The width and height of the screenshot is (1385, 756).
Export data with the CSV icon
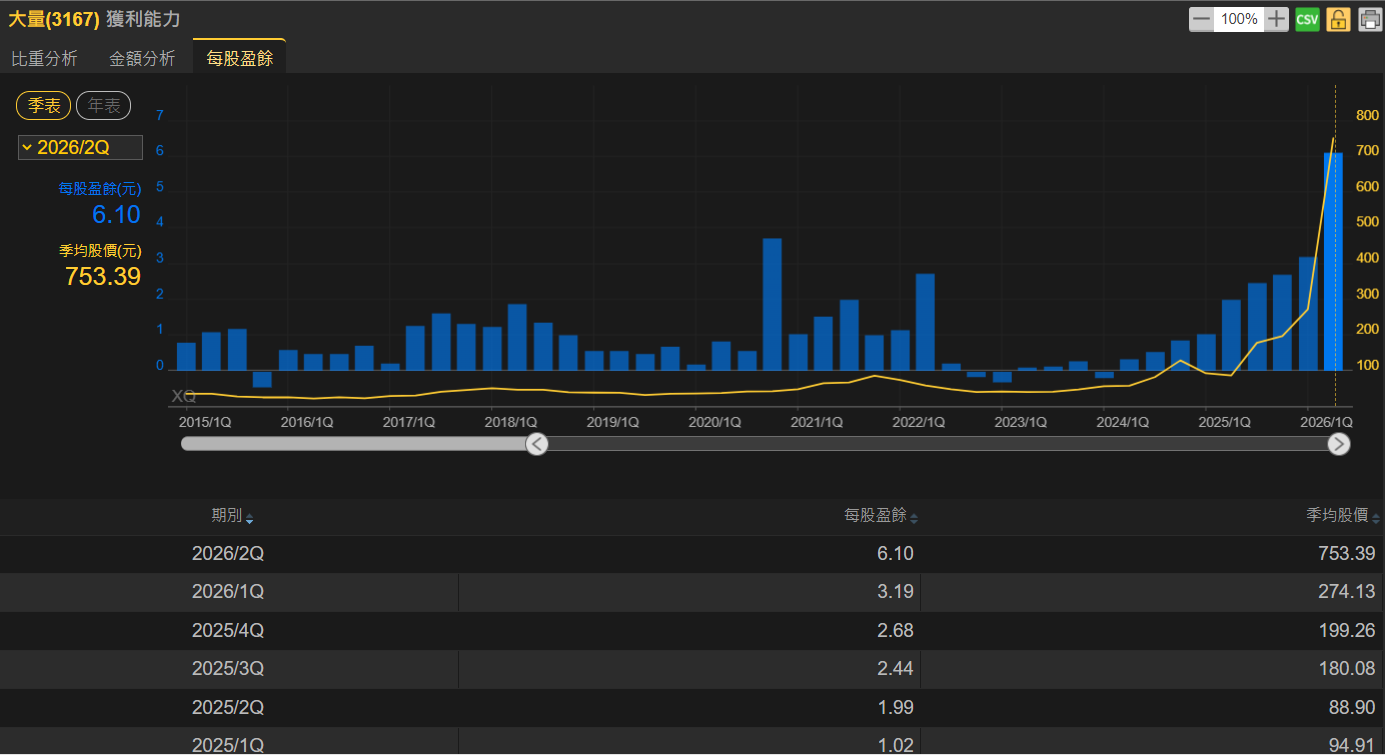(x=1307, y=19)
